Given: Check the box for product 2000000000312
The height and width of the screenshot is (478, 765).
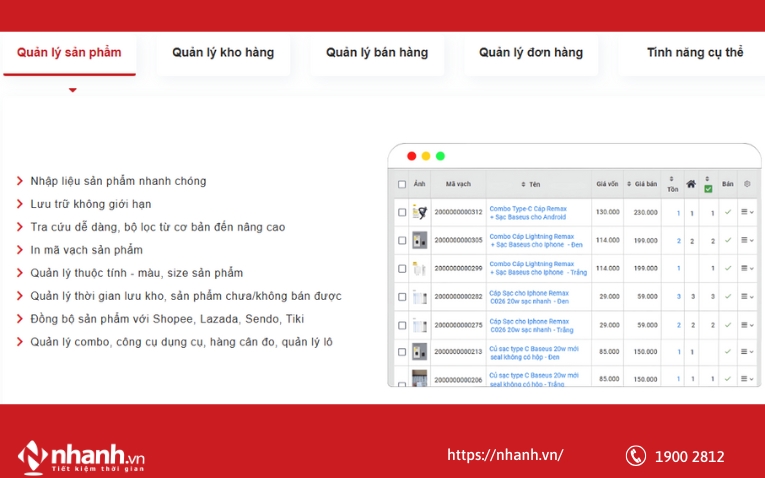Looking at the screenshot, I should coord(402,212).
